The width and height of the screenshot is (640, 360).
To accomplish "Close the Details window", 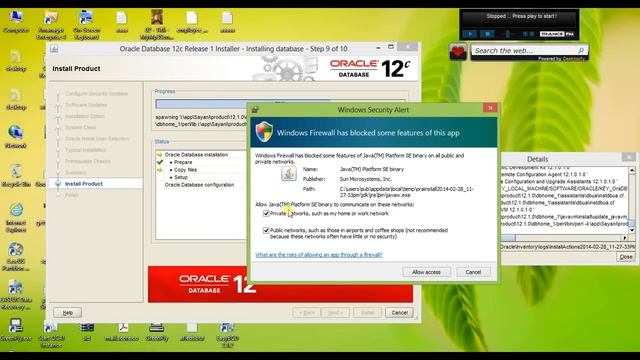I will click(629, 157).
